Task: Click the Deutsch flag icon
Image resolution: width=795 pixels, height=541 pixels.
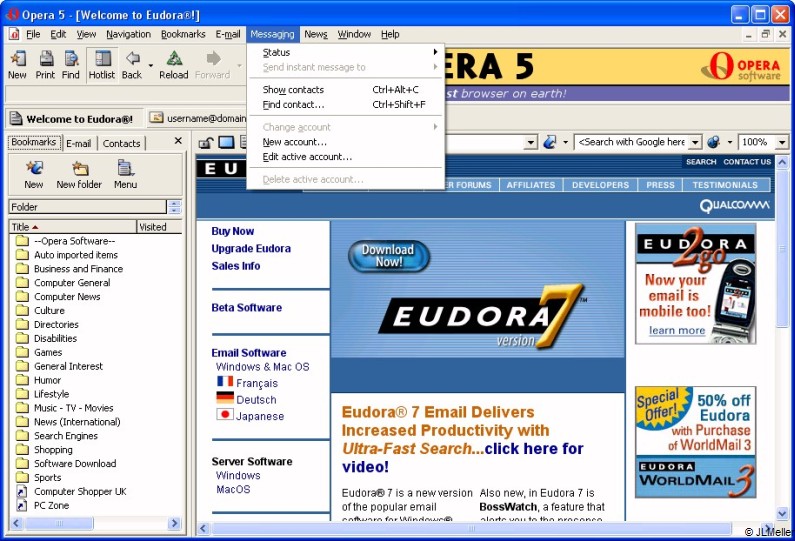Action: (x=225, y=398)
